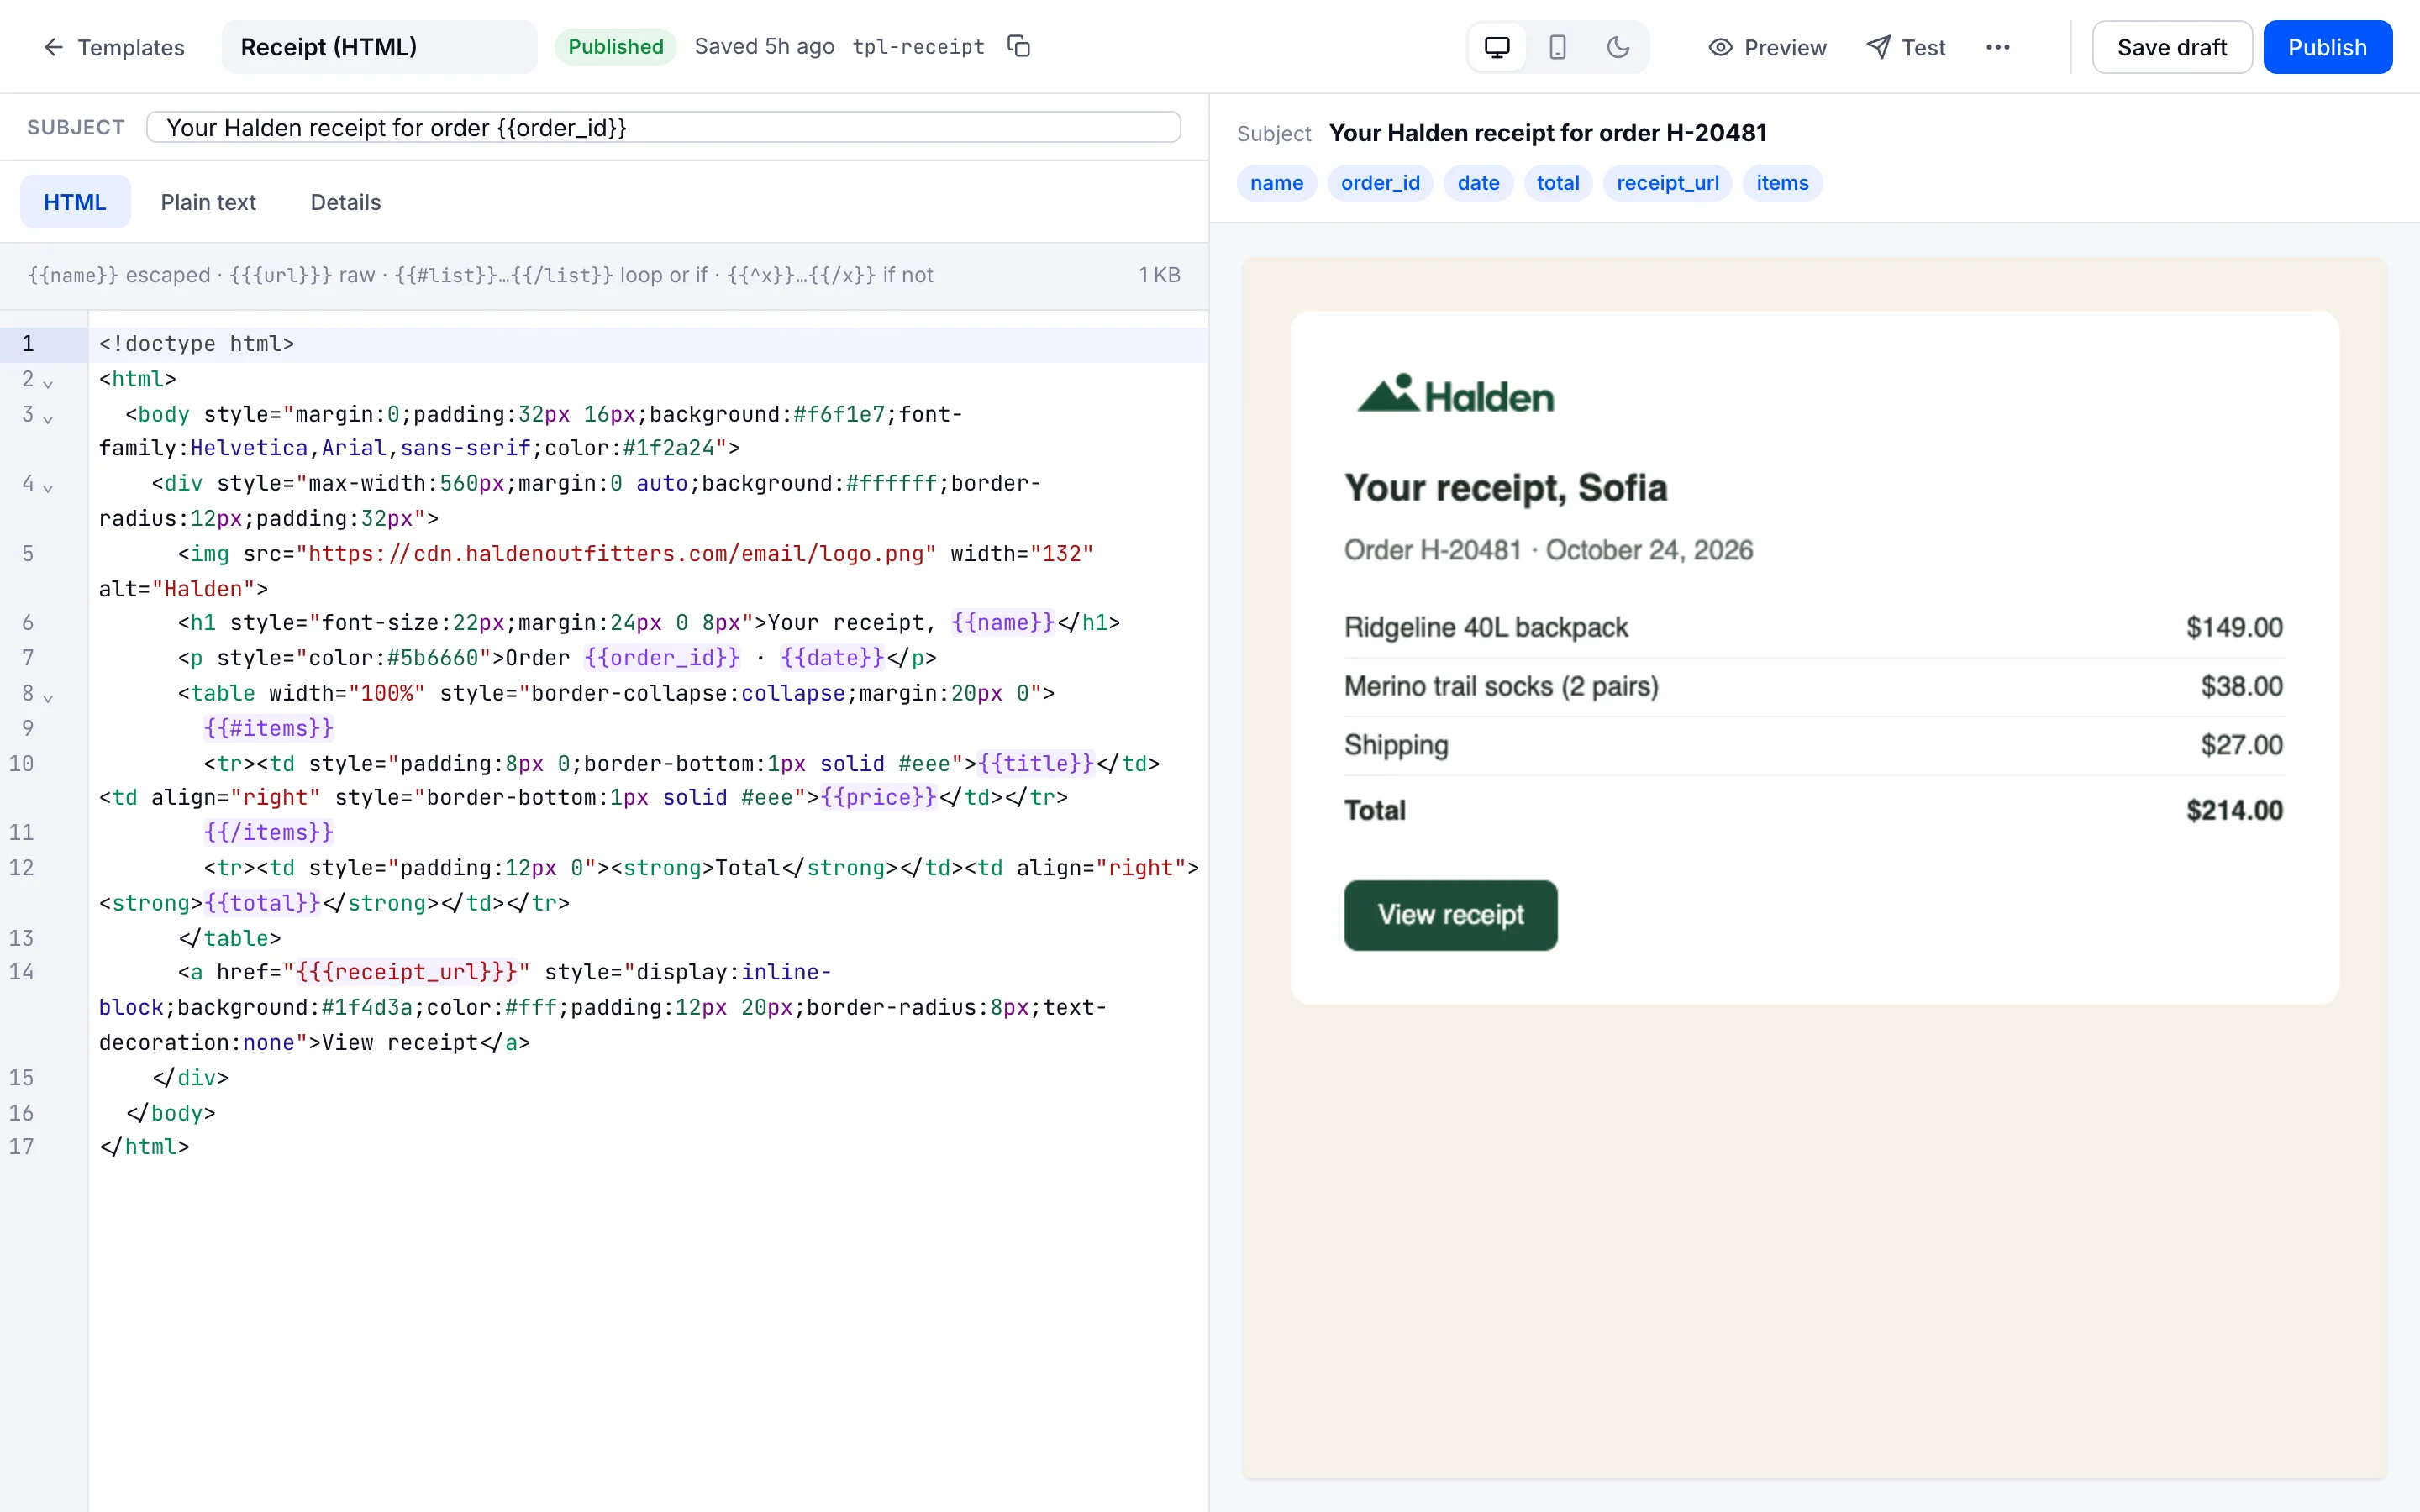
Task: Toggle dark mode preview
Action: coord(1617,47)
